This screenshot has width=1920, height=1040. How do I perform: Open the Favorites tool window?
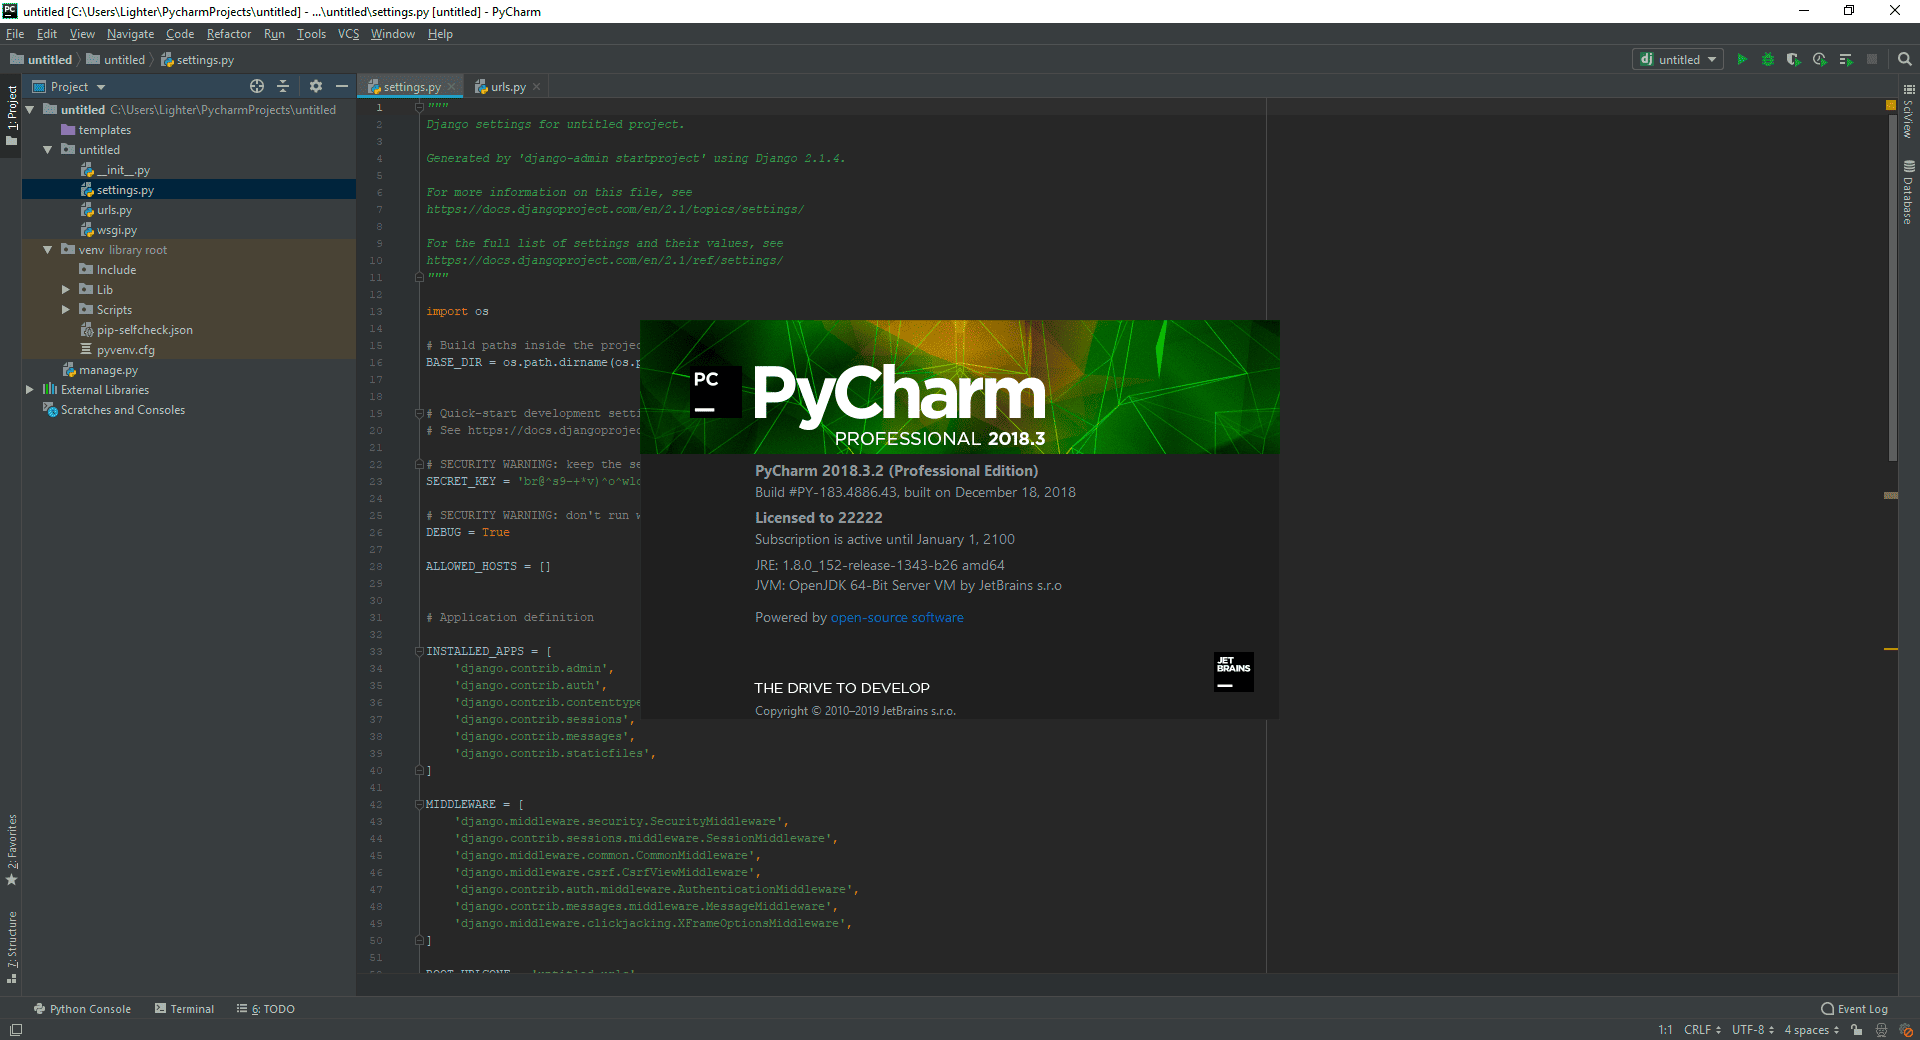click(12, 850)
